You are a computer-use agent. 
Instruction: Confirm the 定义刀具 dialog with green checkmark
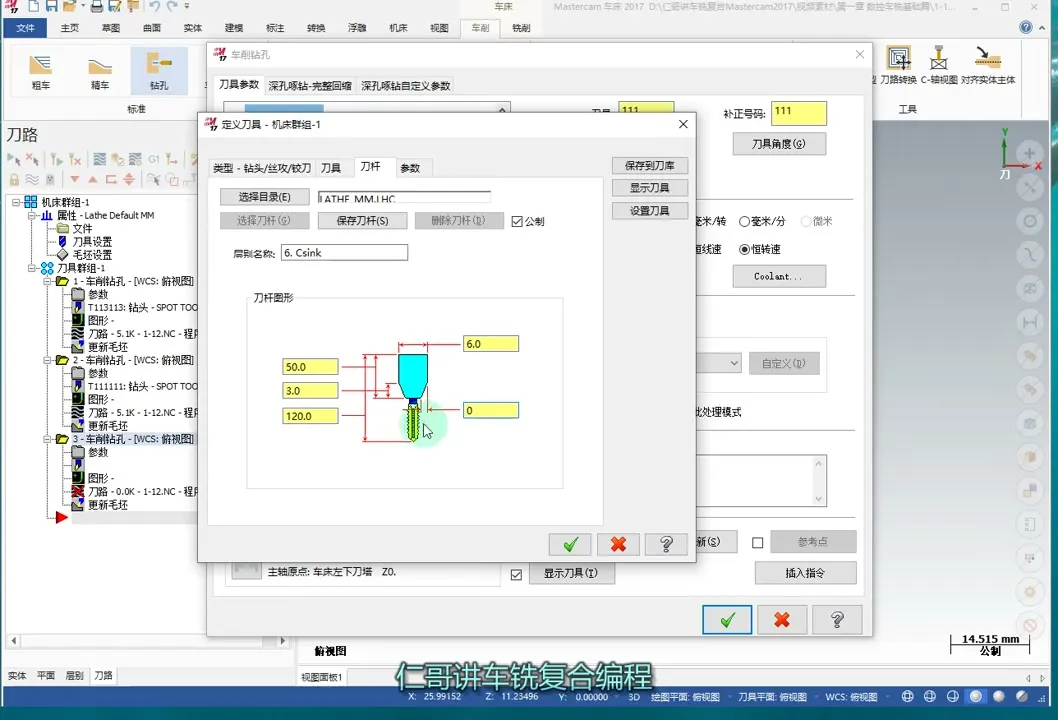(570, 544)
